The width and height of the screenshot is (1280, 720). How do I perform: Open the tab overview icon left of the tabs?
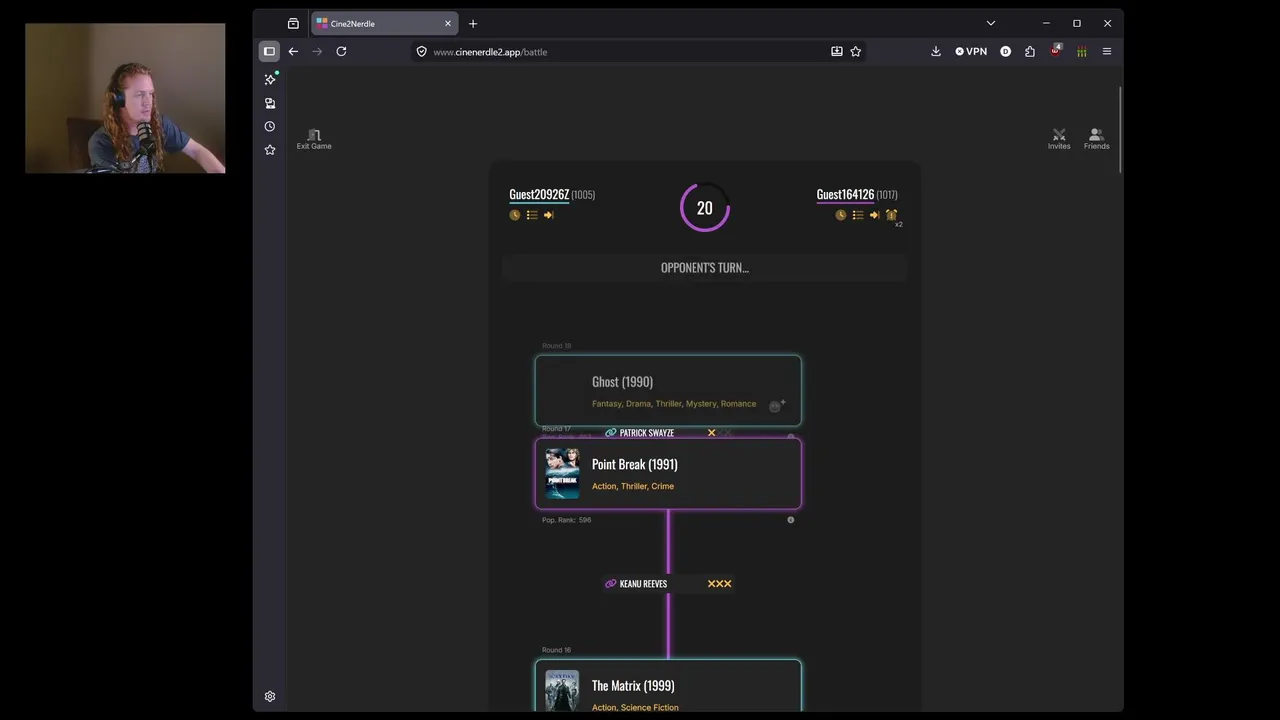tap(293, 23)
